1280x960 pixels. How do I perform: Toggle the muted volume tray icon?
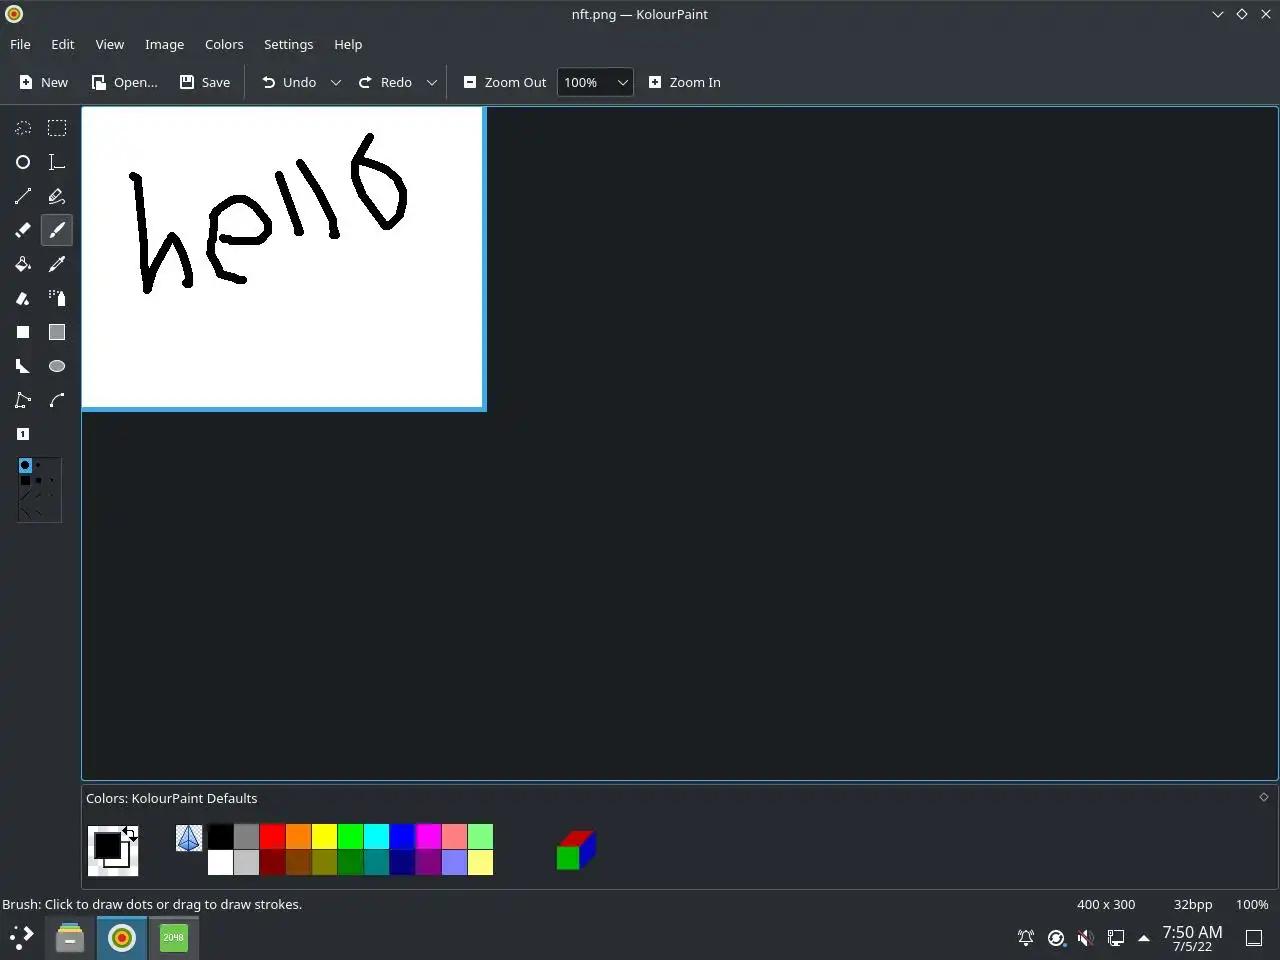click(x=1086, y=938)
